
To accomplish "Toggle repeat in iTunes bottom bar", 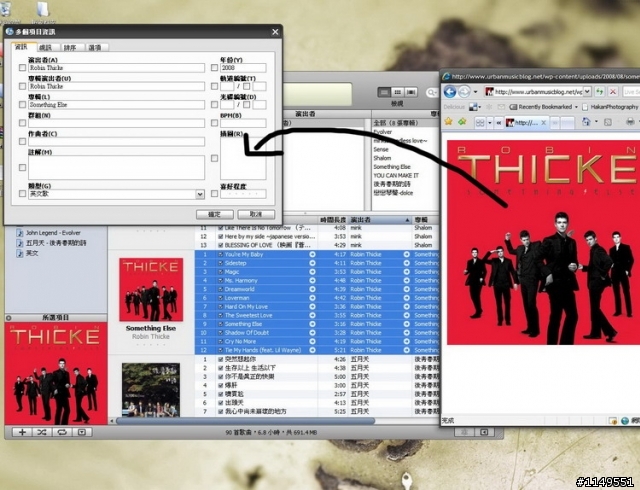I will 62,432.
